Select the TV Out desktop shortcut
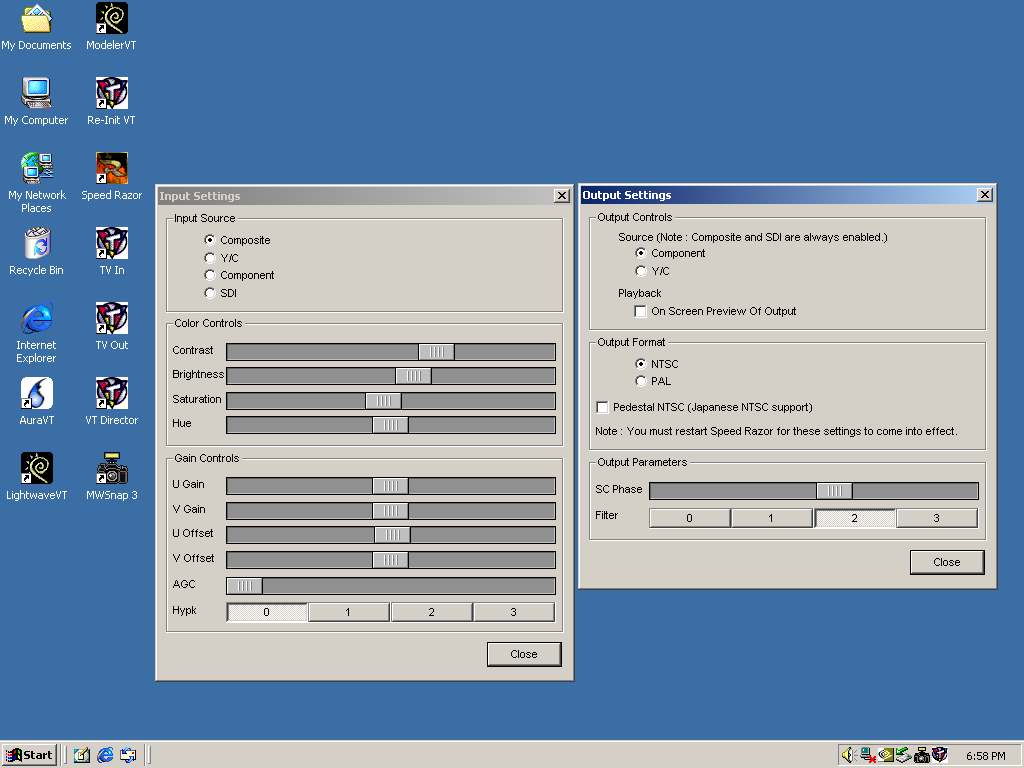 tap(112, 327)
